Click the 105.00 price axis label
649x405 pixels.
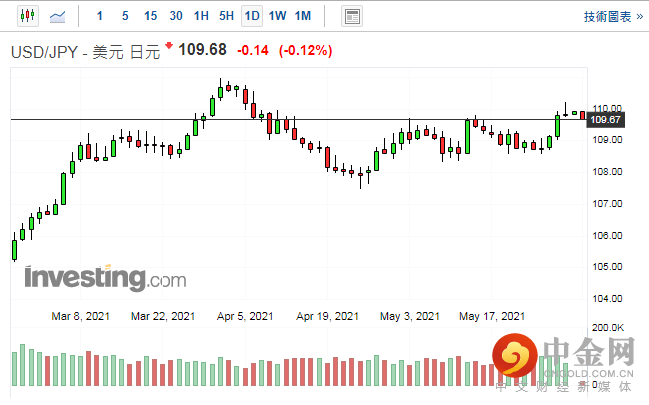click(x=607, y=267)
